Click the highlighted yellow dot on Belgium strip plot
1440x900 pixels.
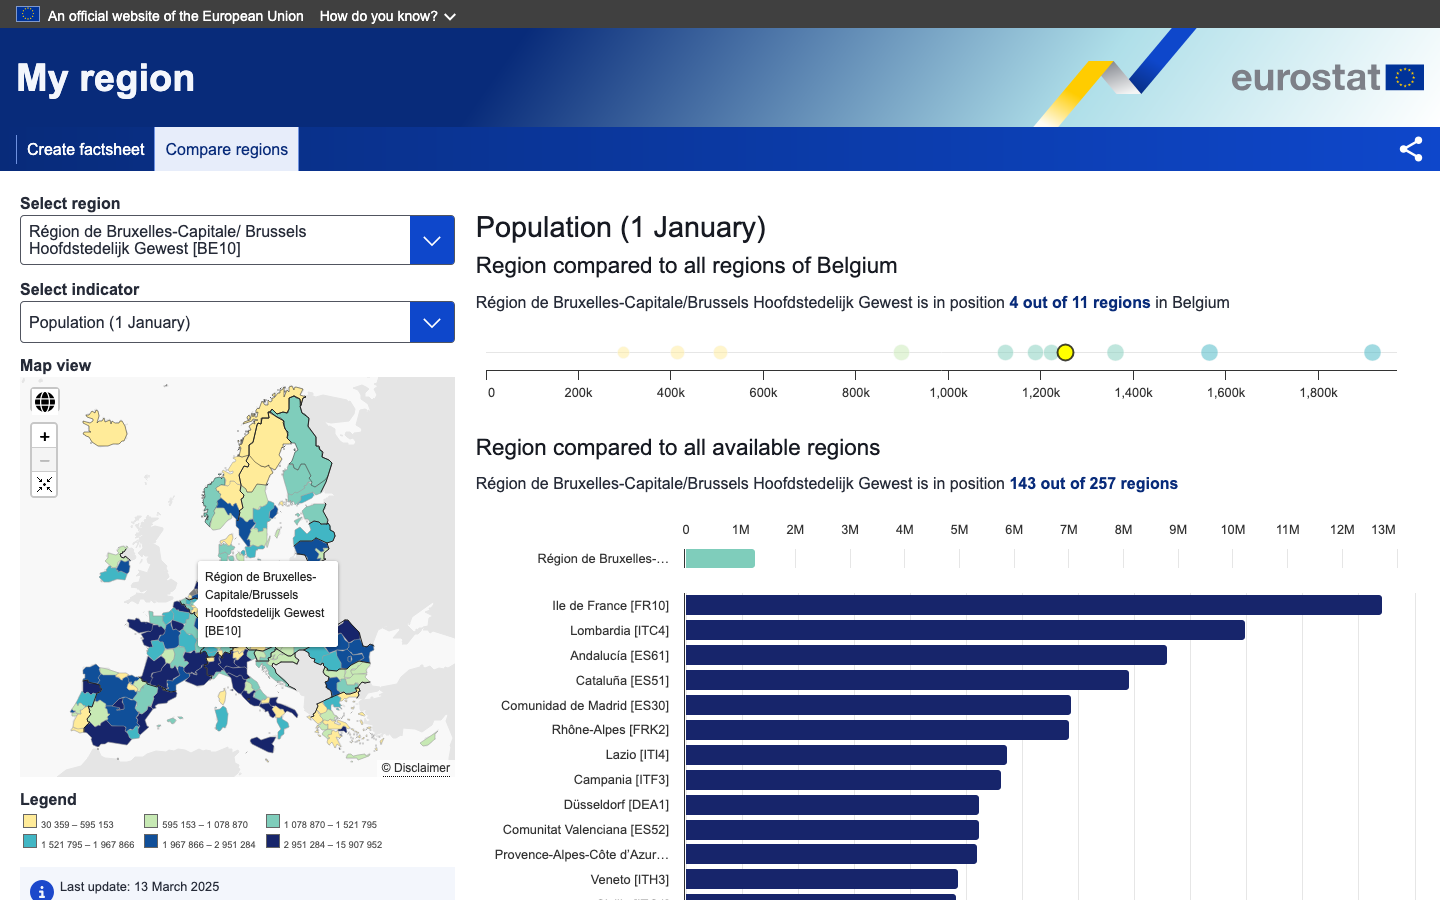coord(1065,352)
